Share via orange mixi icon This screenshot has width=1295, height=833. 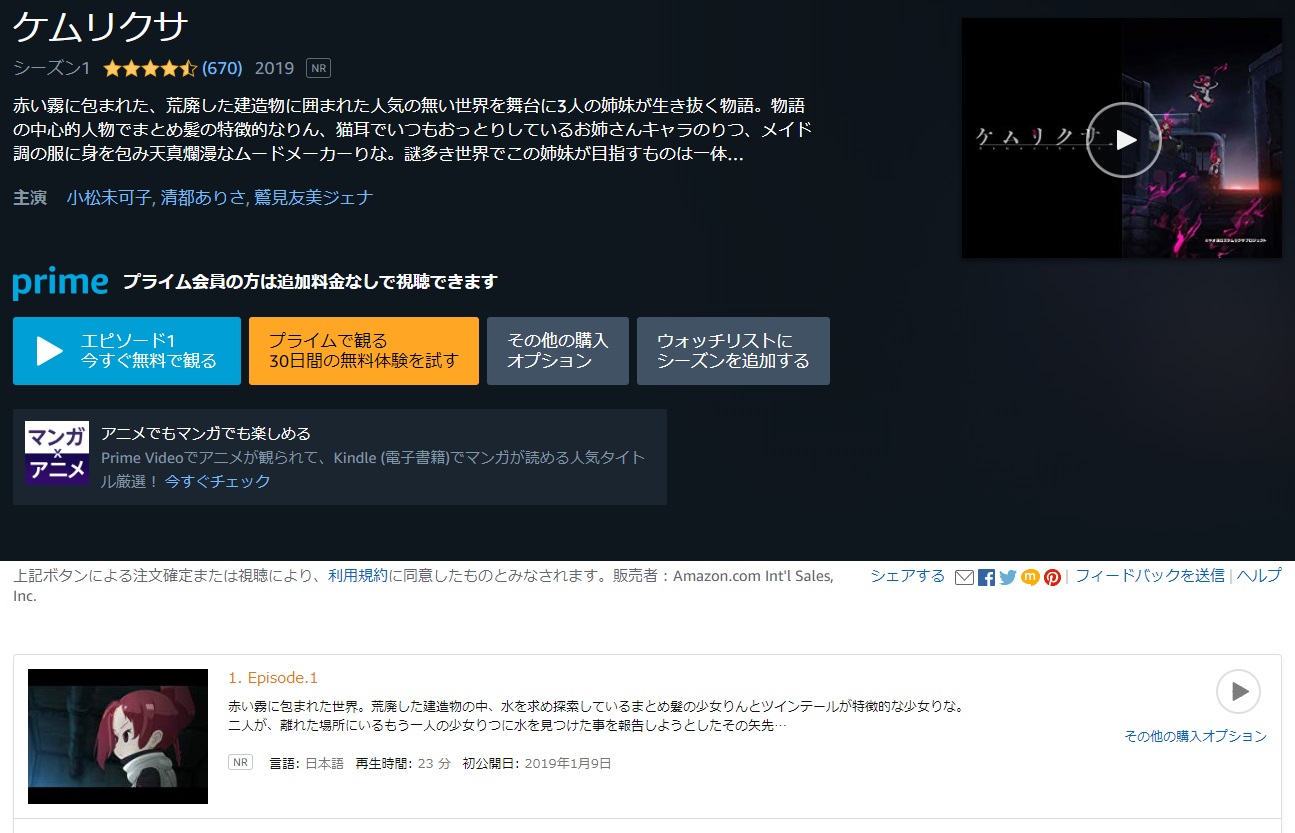1030,577
